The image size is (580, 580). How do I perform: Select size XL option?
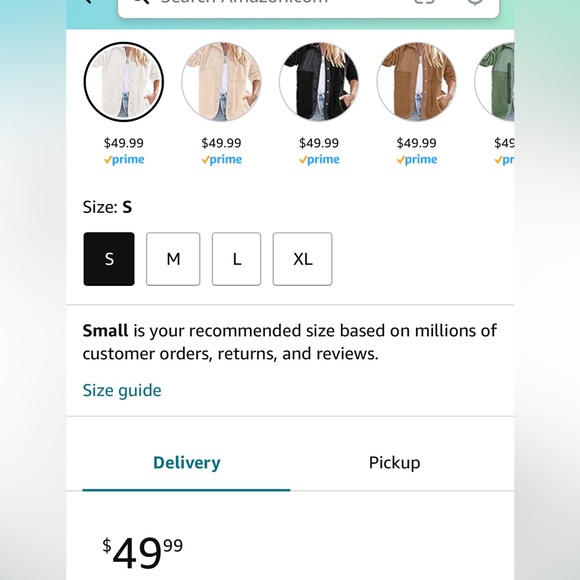tap(303, 259)
